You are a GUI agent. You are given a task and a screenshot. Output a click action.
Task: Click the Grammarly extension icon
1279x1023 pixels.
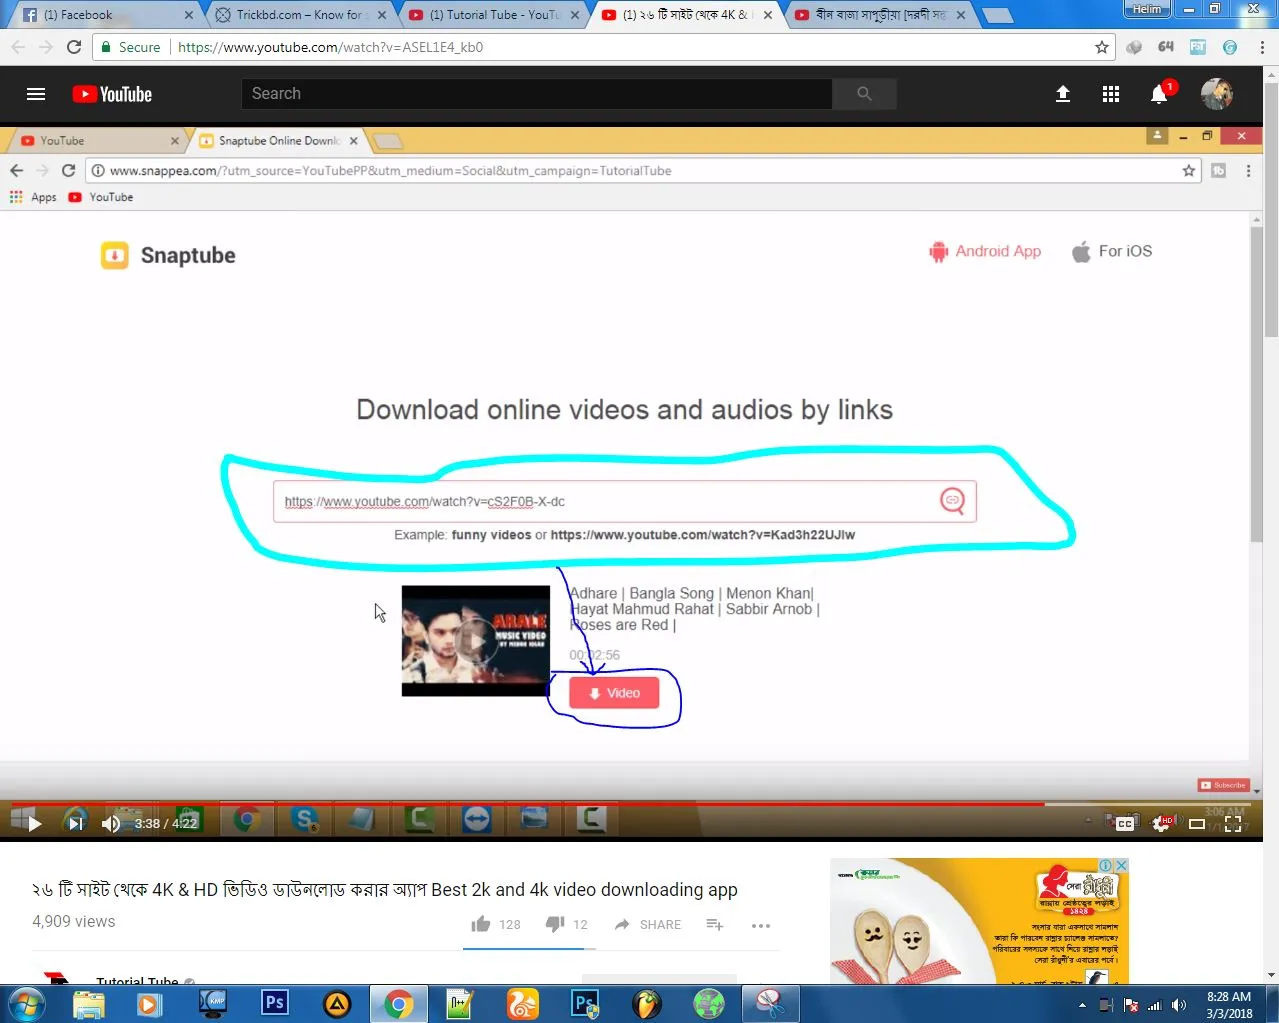pos(1230,47)
